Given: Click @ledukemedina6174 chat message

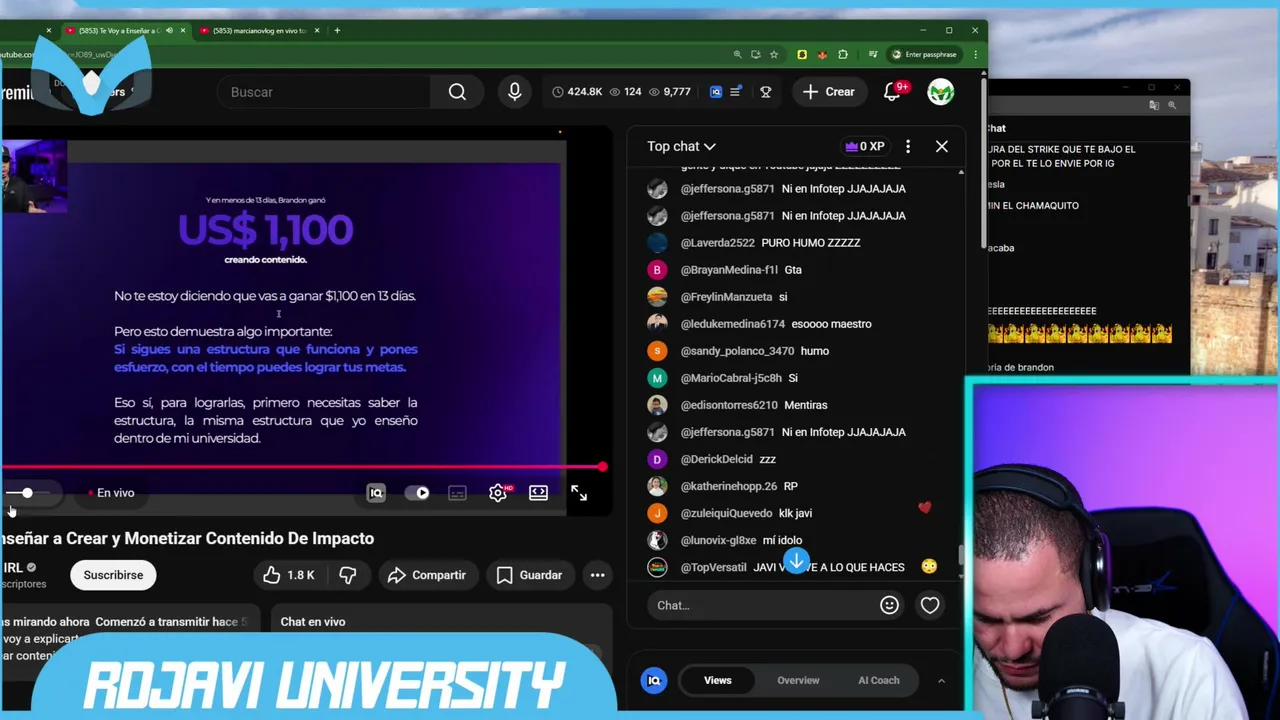Looking at the screenshot, I should point(776,324).
